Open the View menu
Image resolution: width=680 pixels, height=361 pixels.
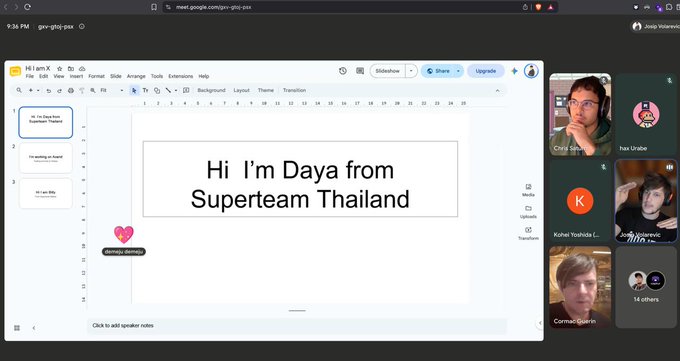tap(59, 76)
